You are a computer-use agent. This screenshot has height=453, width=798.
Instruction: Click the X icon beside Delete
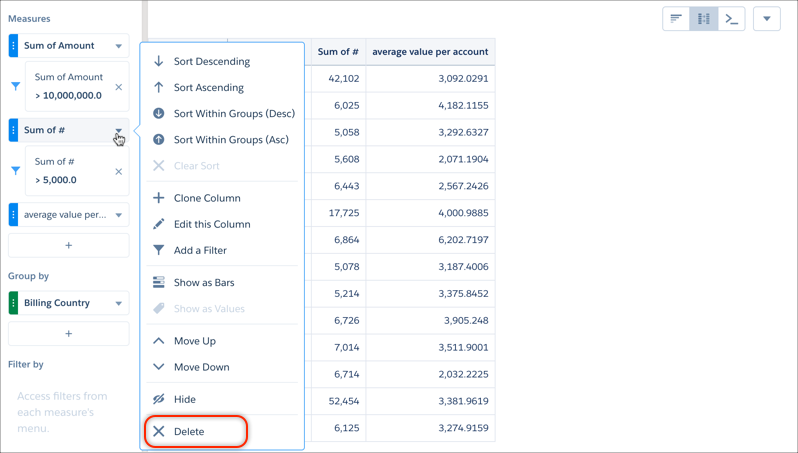pyautogui.click(x=159, y=432)
